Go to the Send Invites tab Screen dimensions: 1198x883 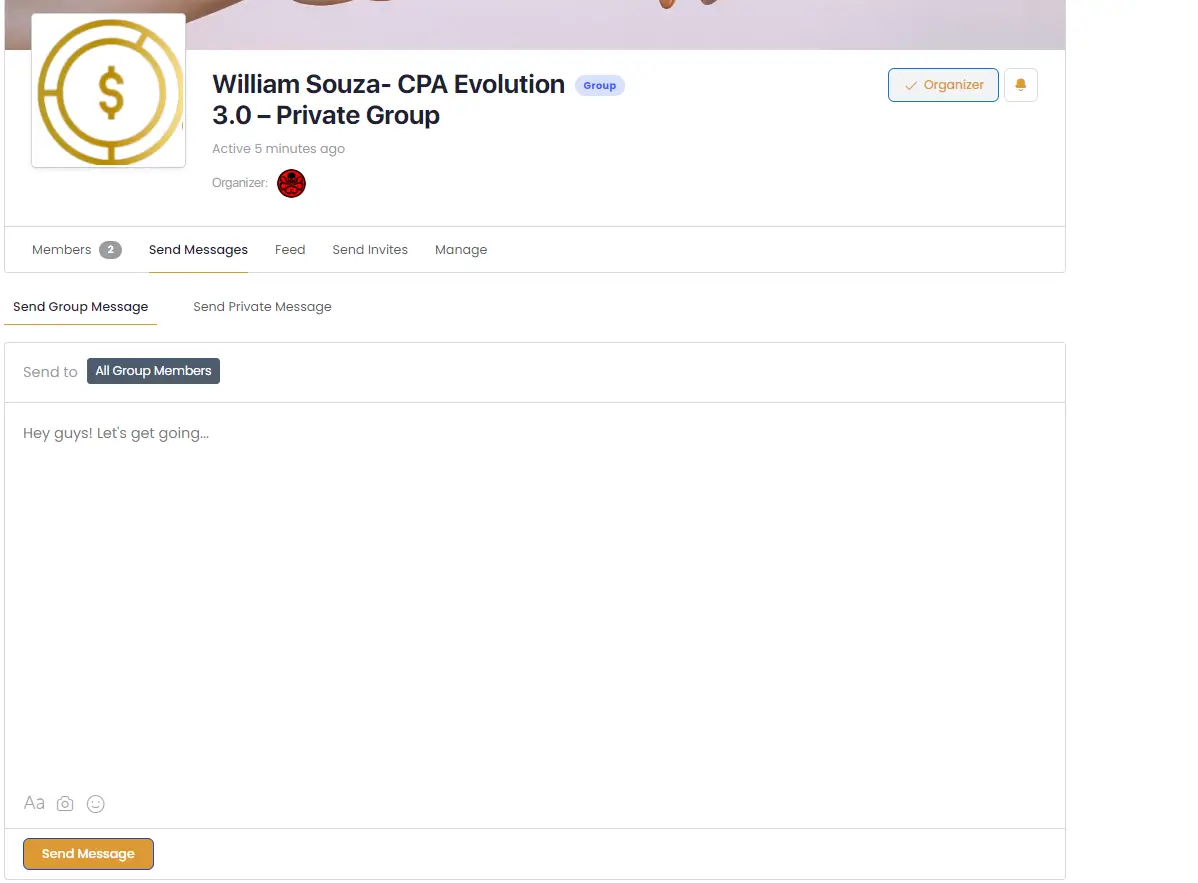[x=370, y=250]
